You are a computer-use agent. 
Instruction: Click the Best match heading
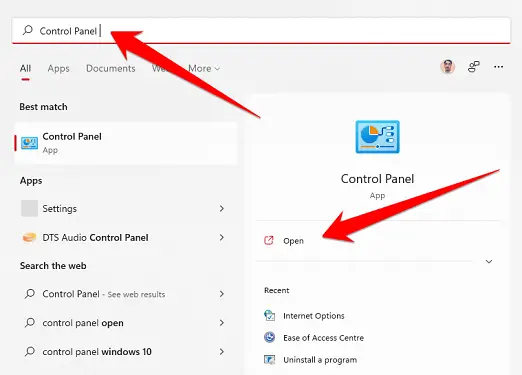tap(43, 107)
